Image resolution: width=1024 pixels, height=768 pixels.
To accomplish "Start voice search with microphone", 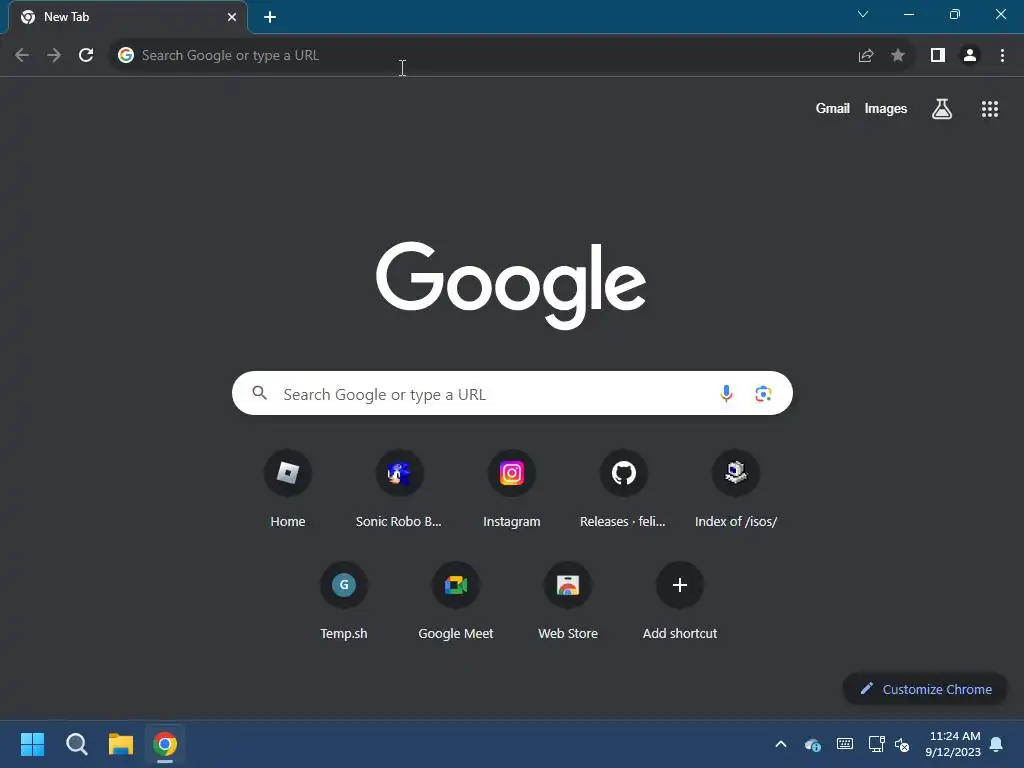I will click(726, 393).
